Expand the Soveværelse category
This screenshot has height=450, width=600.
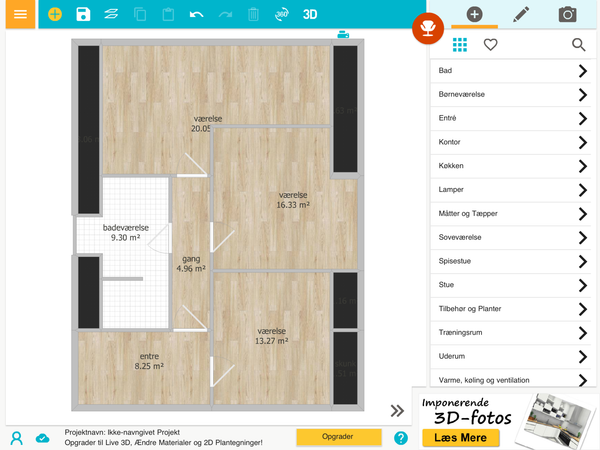[510, 237]
